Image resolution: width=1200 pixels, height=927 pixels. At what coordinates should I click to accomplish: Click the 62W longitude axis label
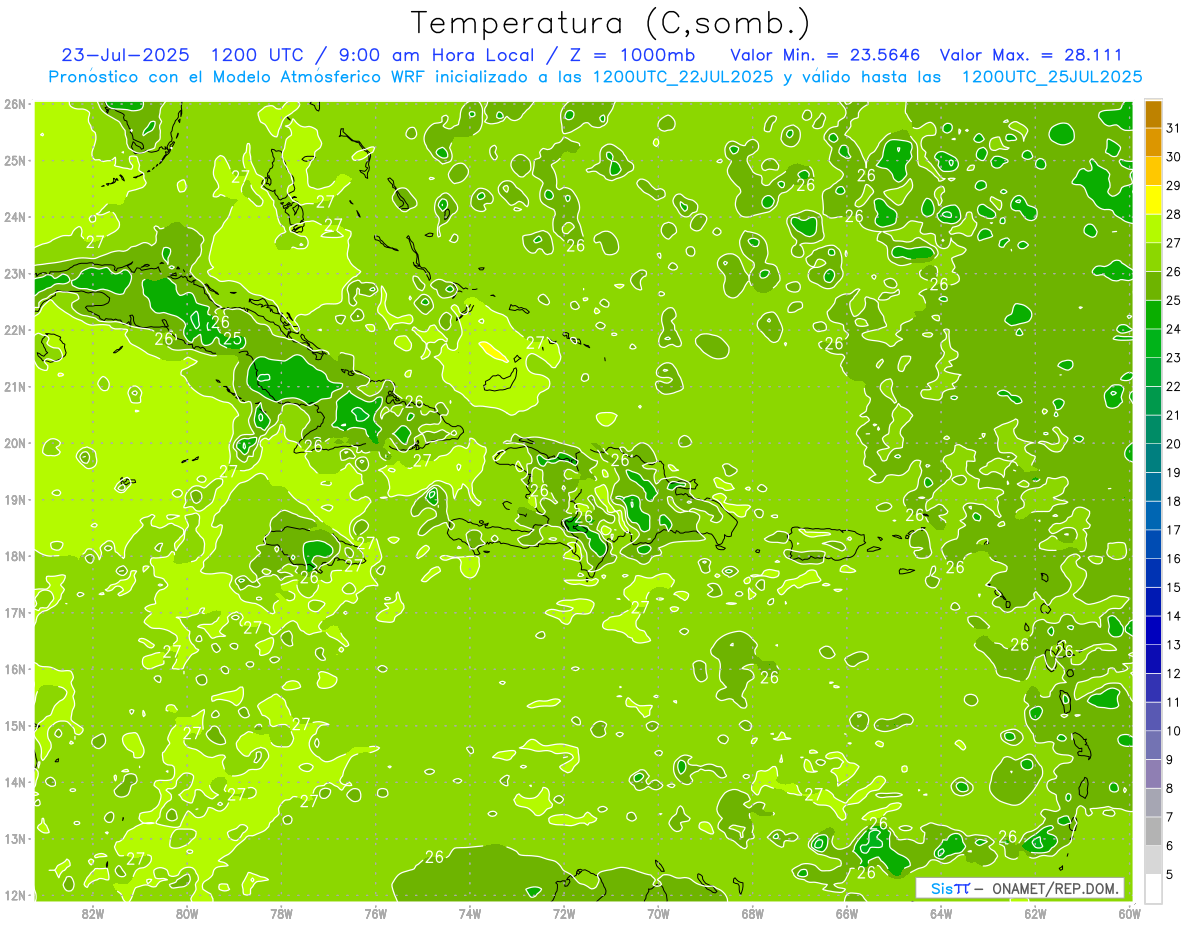[1035, 913]
